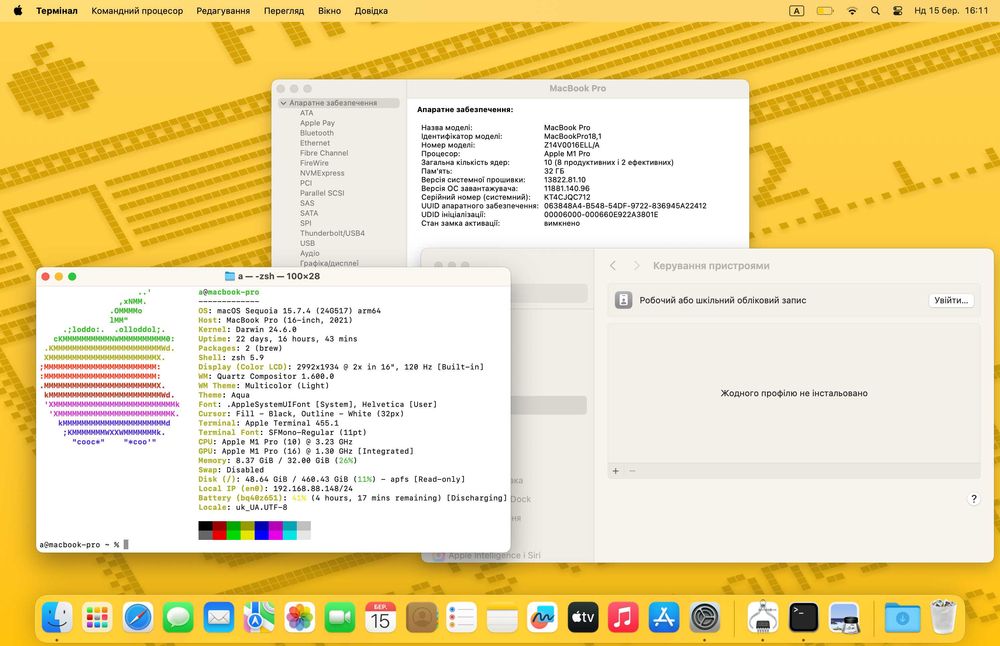The width and height of the screenshot is (1000, 646).
Task: Switch to System Information via Dock icon
Action: point(763,617)
